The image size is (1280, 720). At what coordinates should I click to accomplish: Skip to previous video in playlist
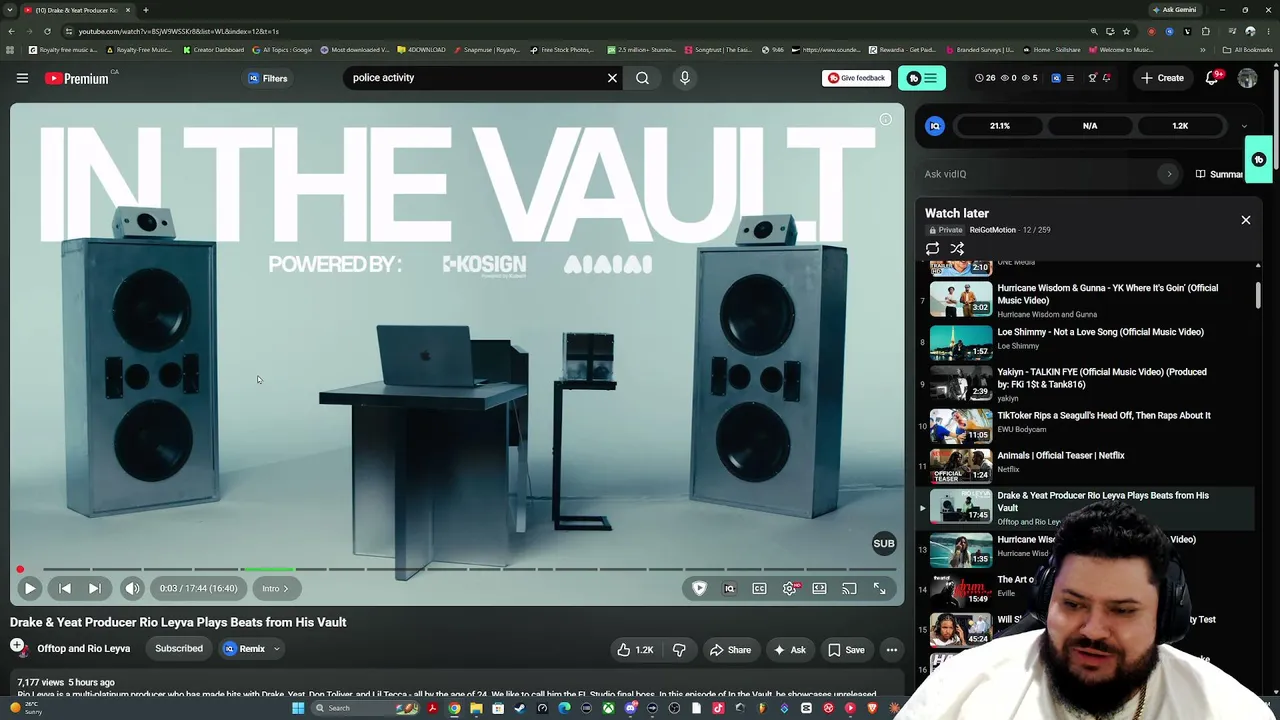pyautogui.click(x=65, y=589)
